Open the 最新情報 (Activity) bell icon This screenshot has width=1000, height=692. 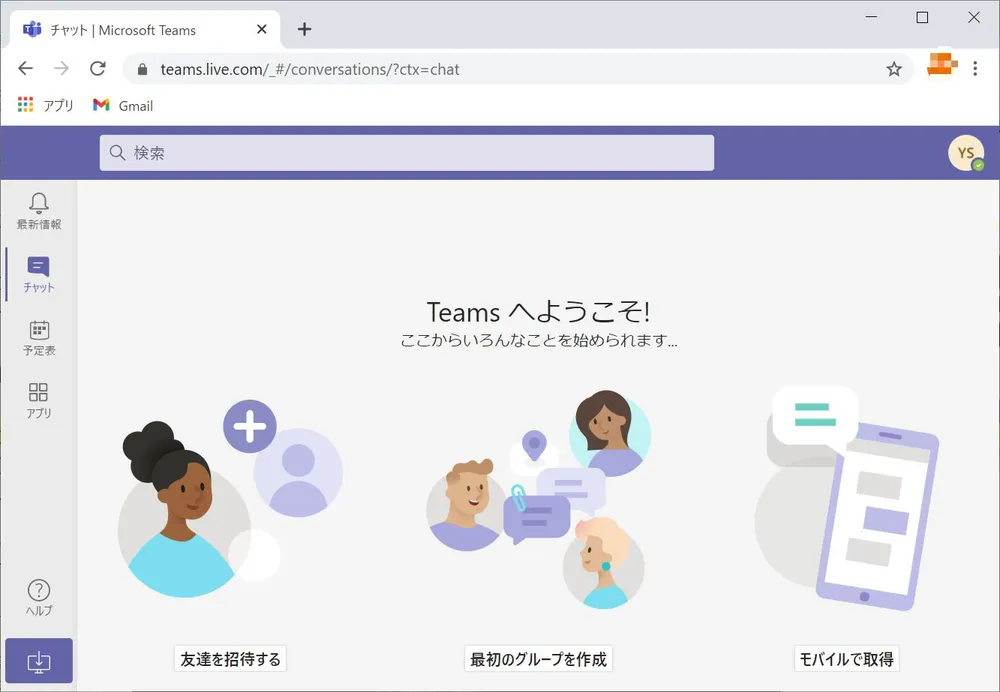tap(38, 210)
